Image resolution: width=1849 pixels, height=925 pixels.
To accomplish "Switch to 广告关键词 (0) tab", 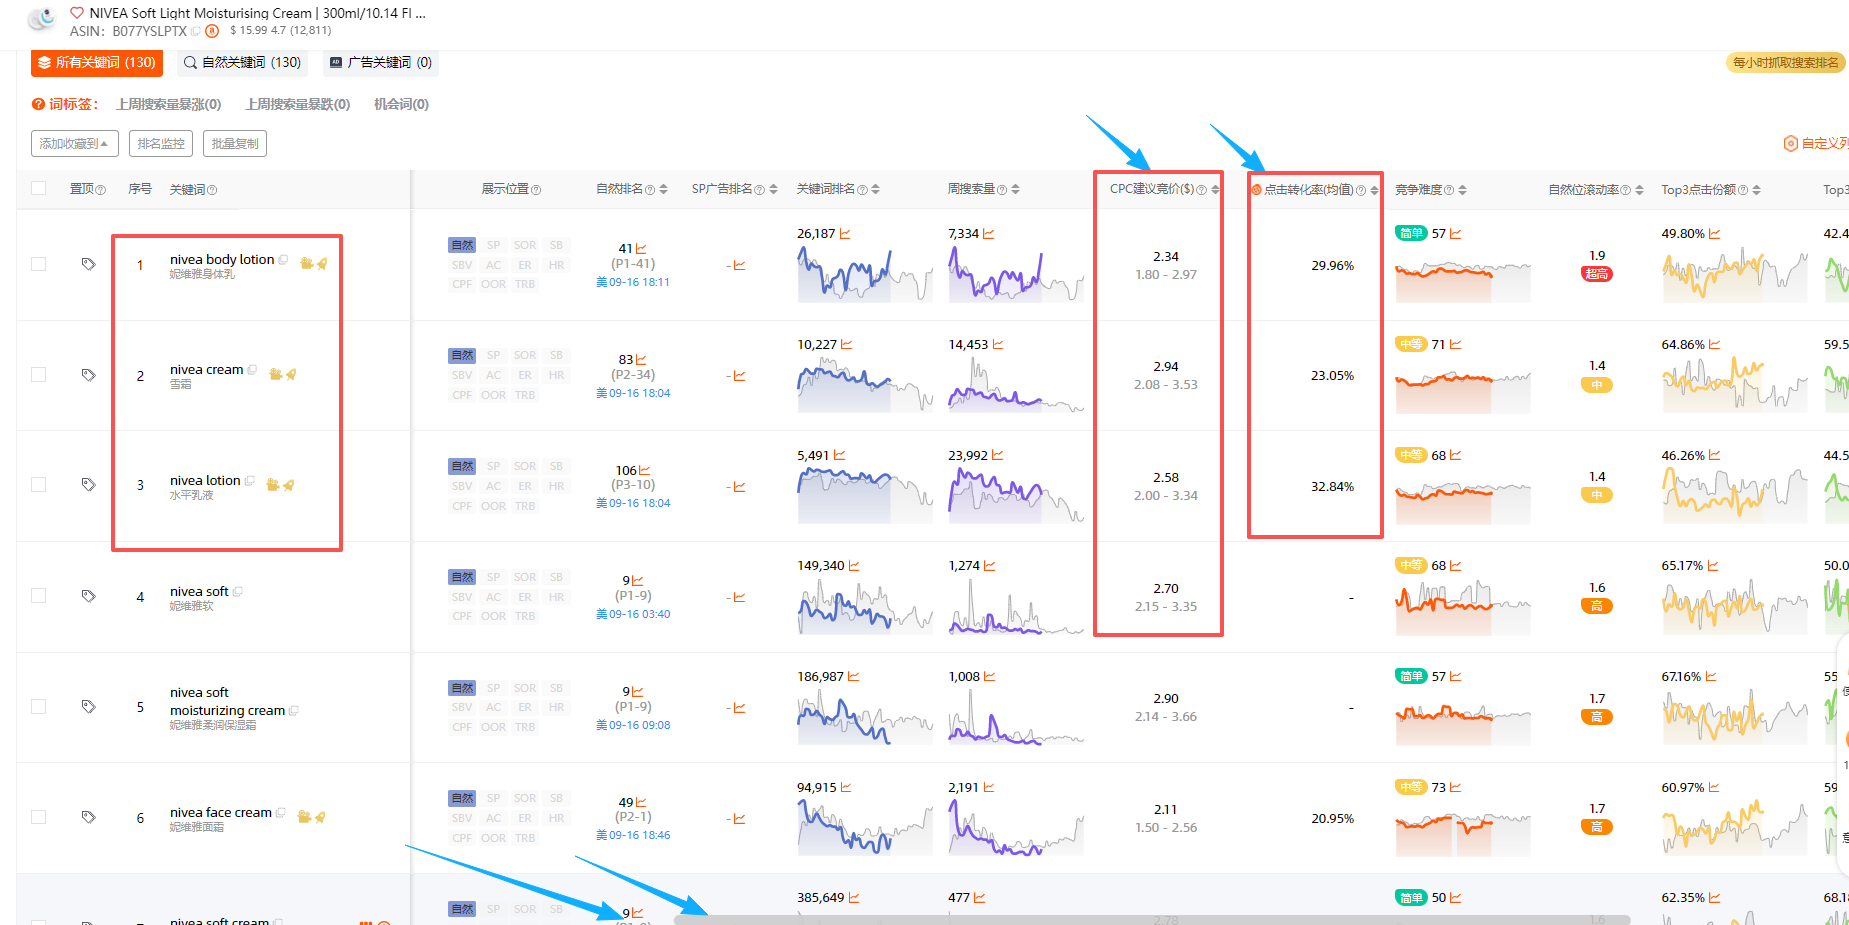I will [381, 63].
